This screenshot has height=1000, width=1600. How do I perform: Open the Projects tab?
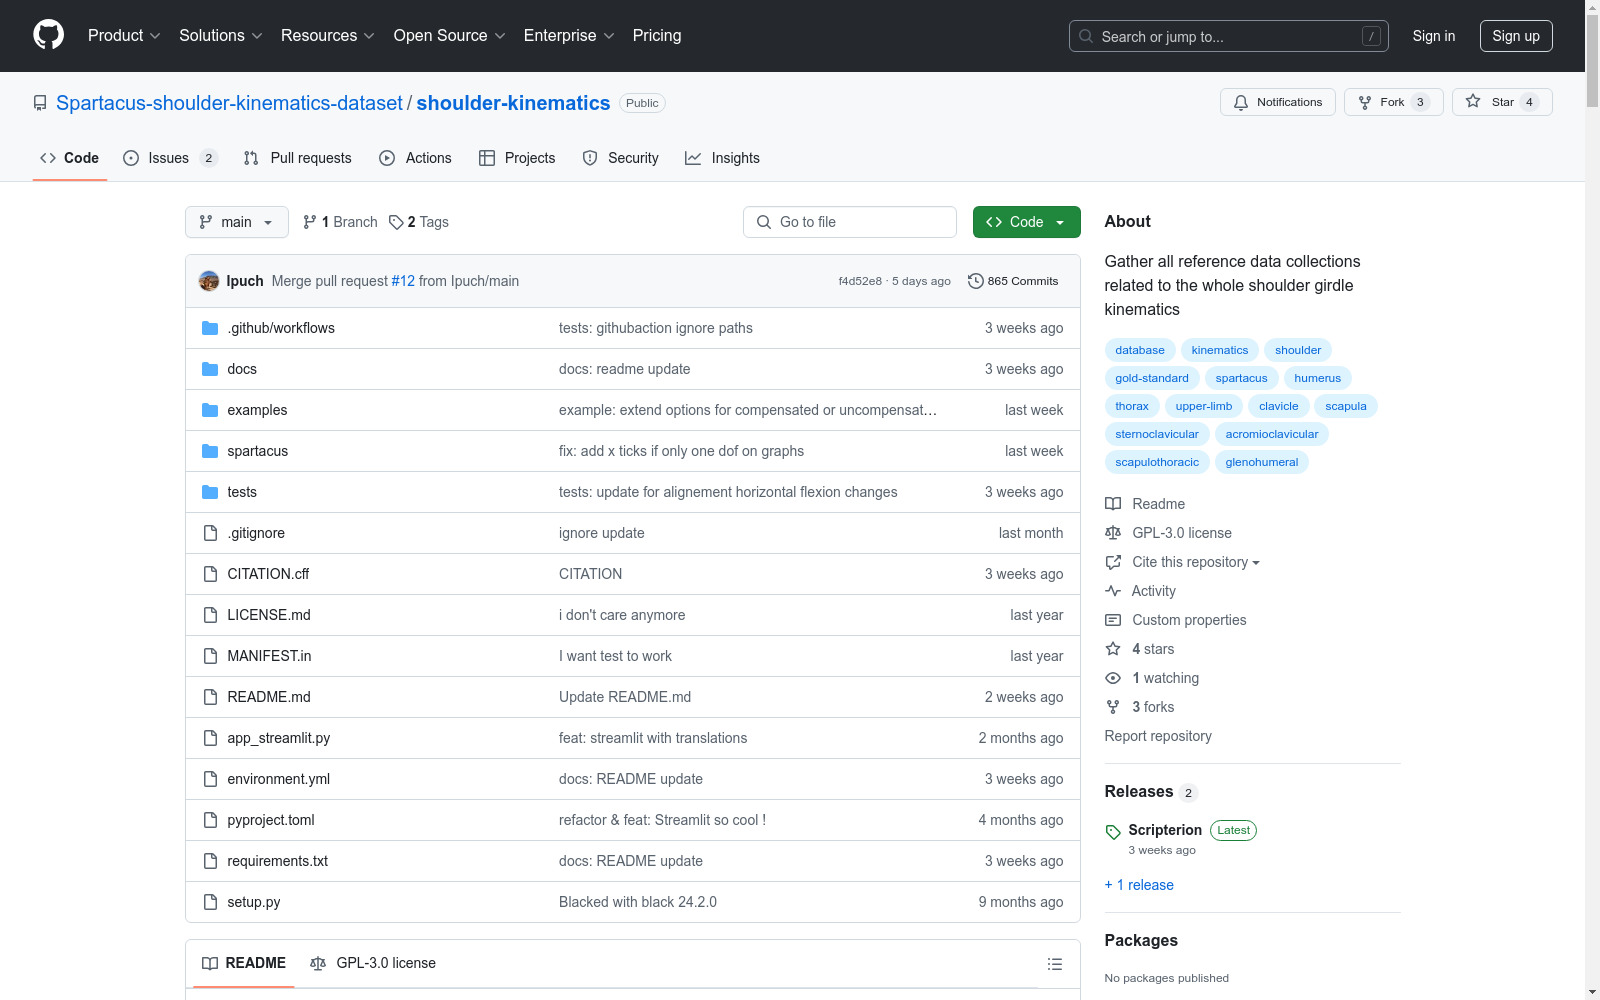click(x=517, y=158)
